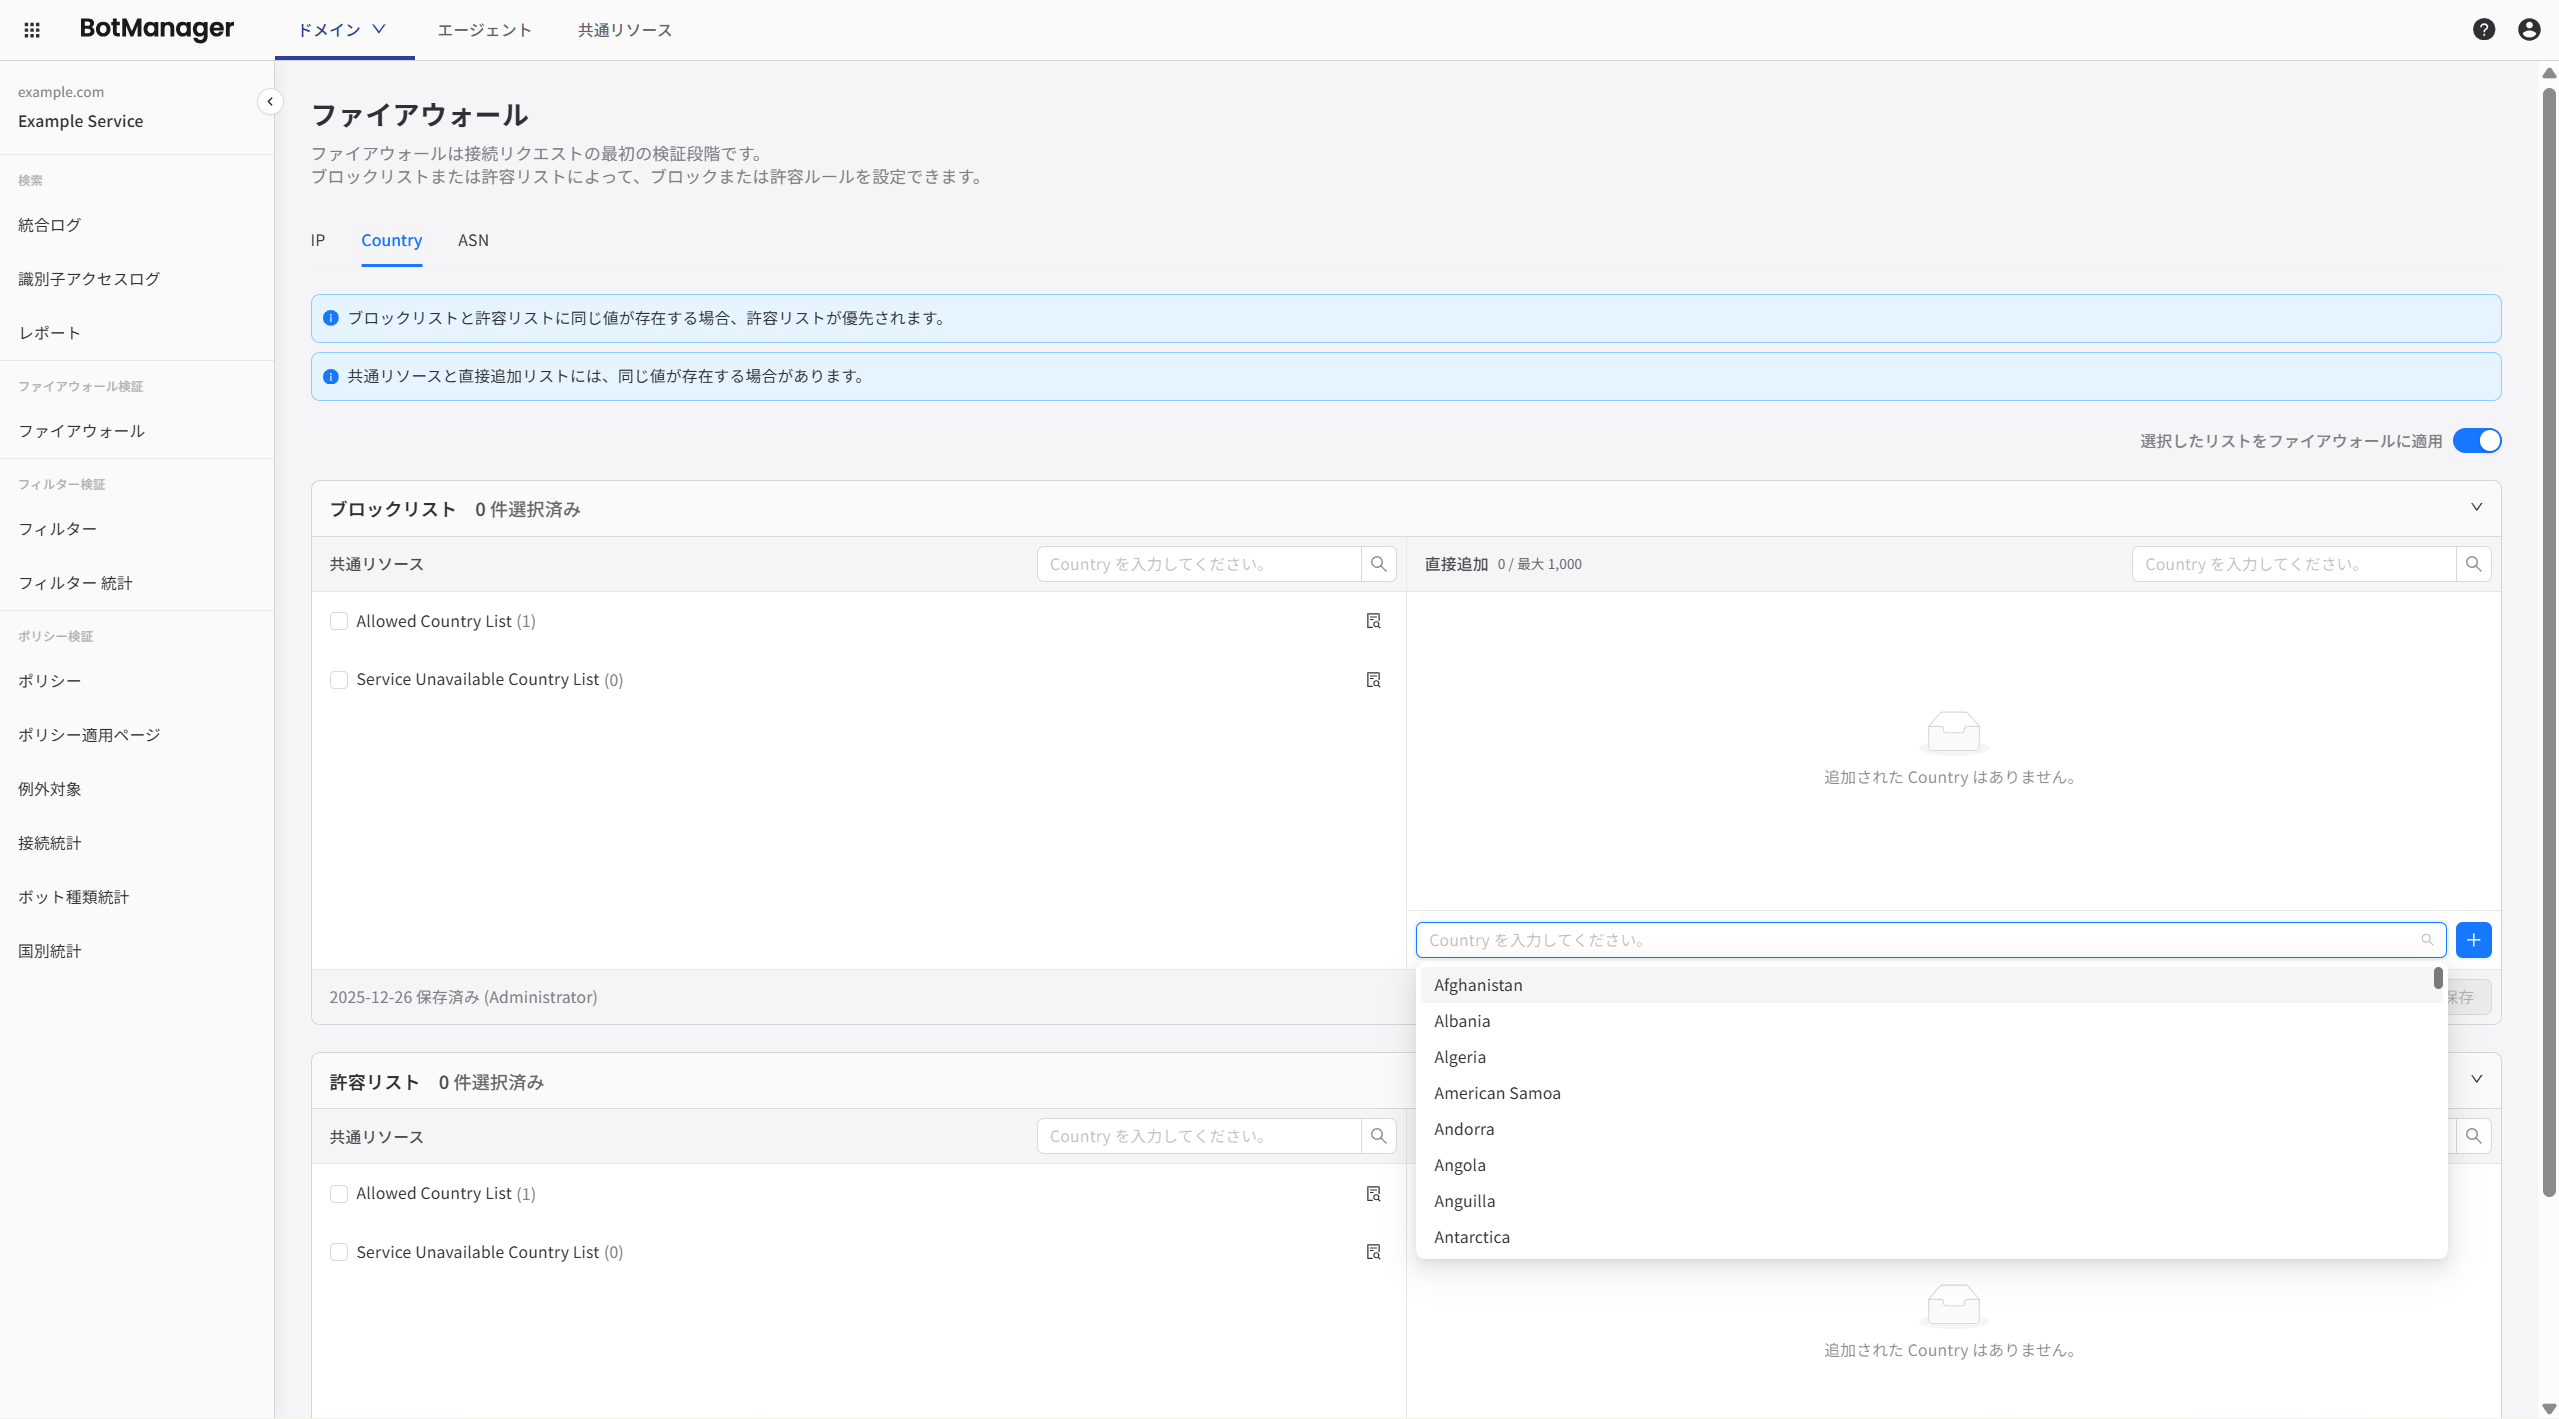The width and height of the screenshot is (2559, 1419).
Task: Click blue plus add country button
Action: [x=2473, y=940]
